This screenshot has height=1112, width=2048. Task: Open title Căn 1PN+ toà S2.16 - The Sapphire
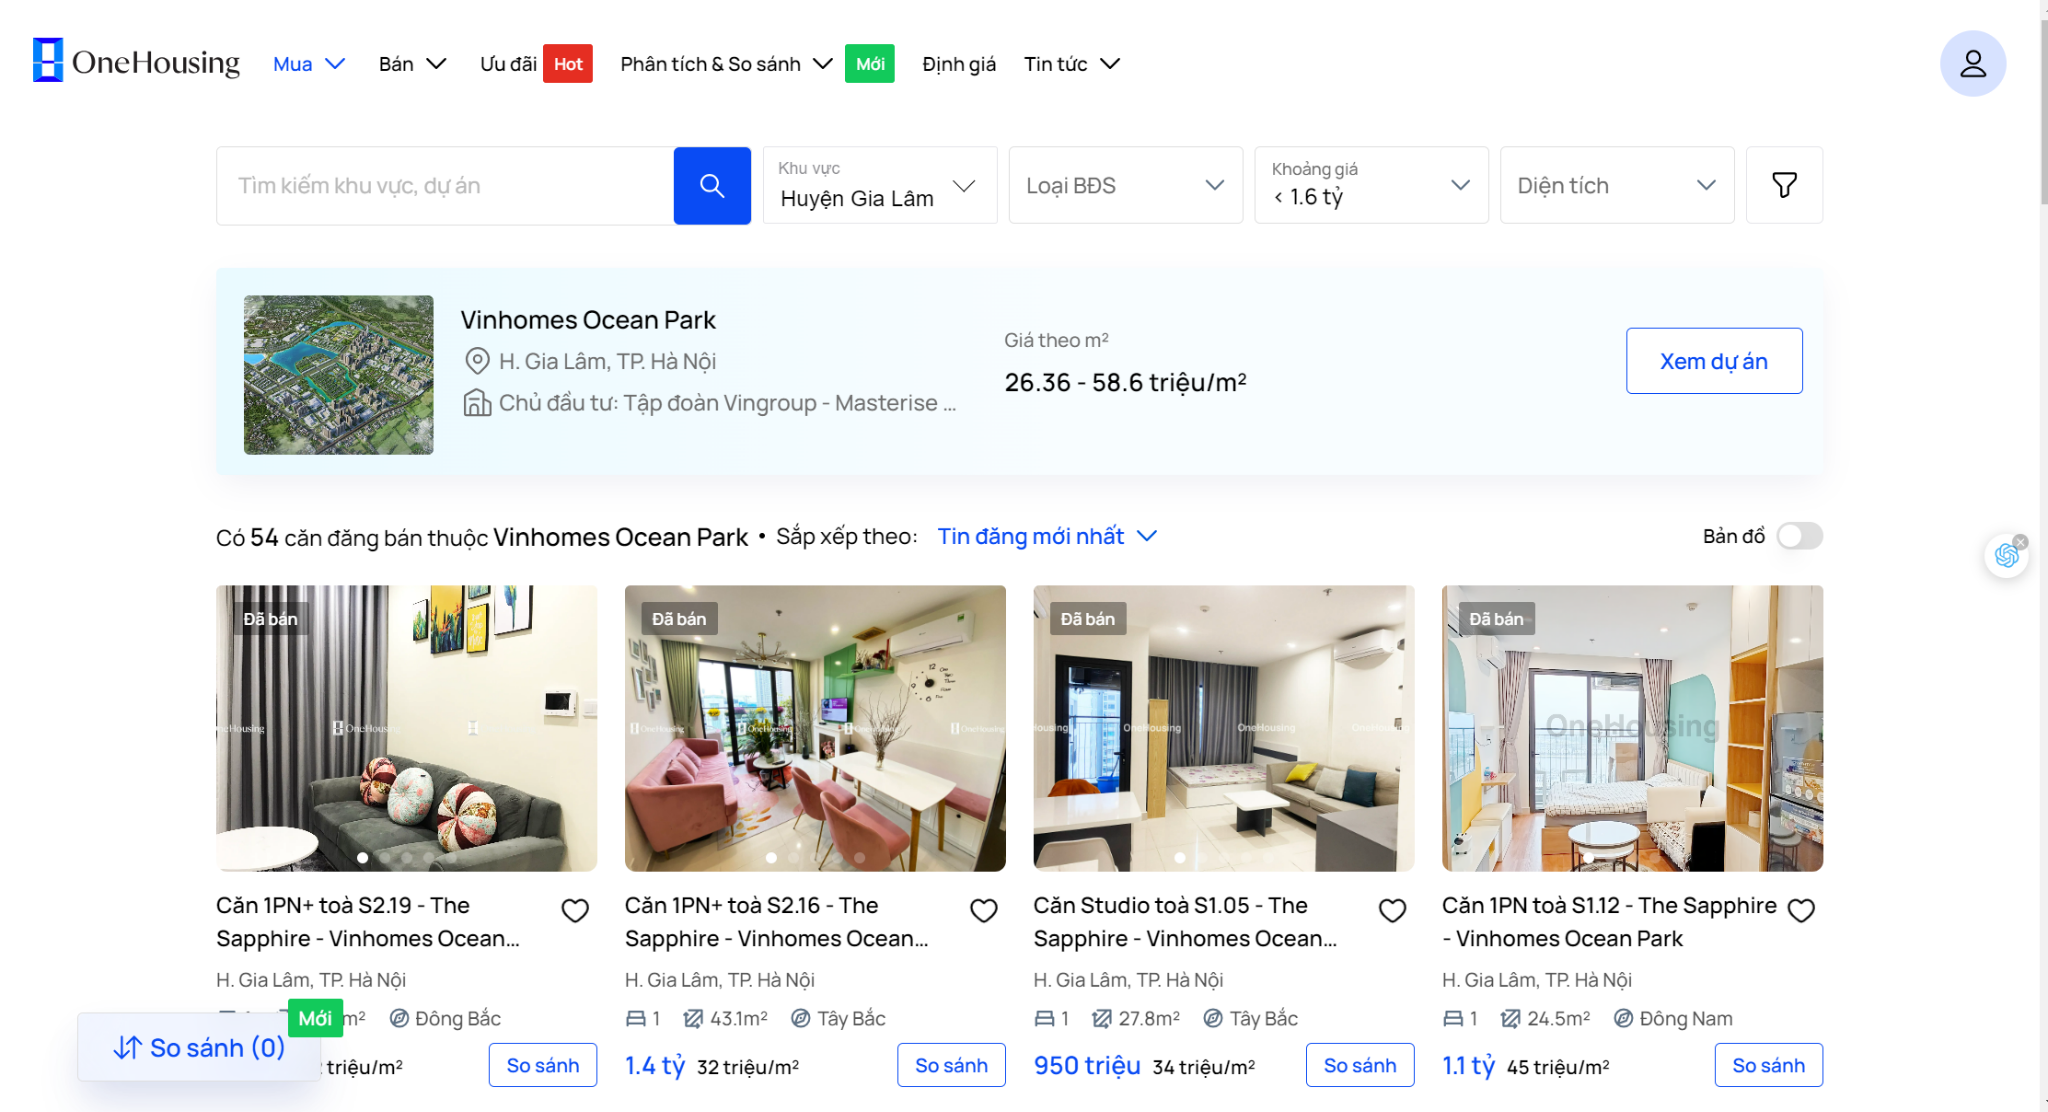[x=777, y=922]
